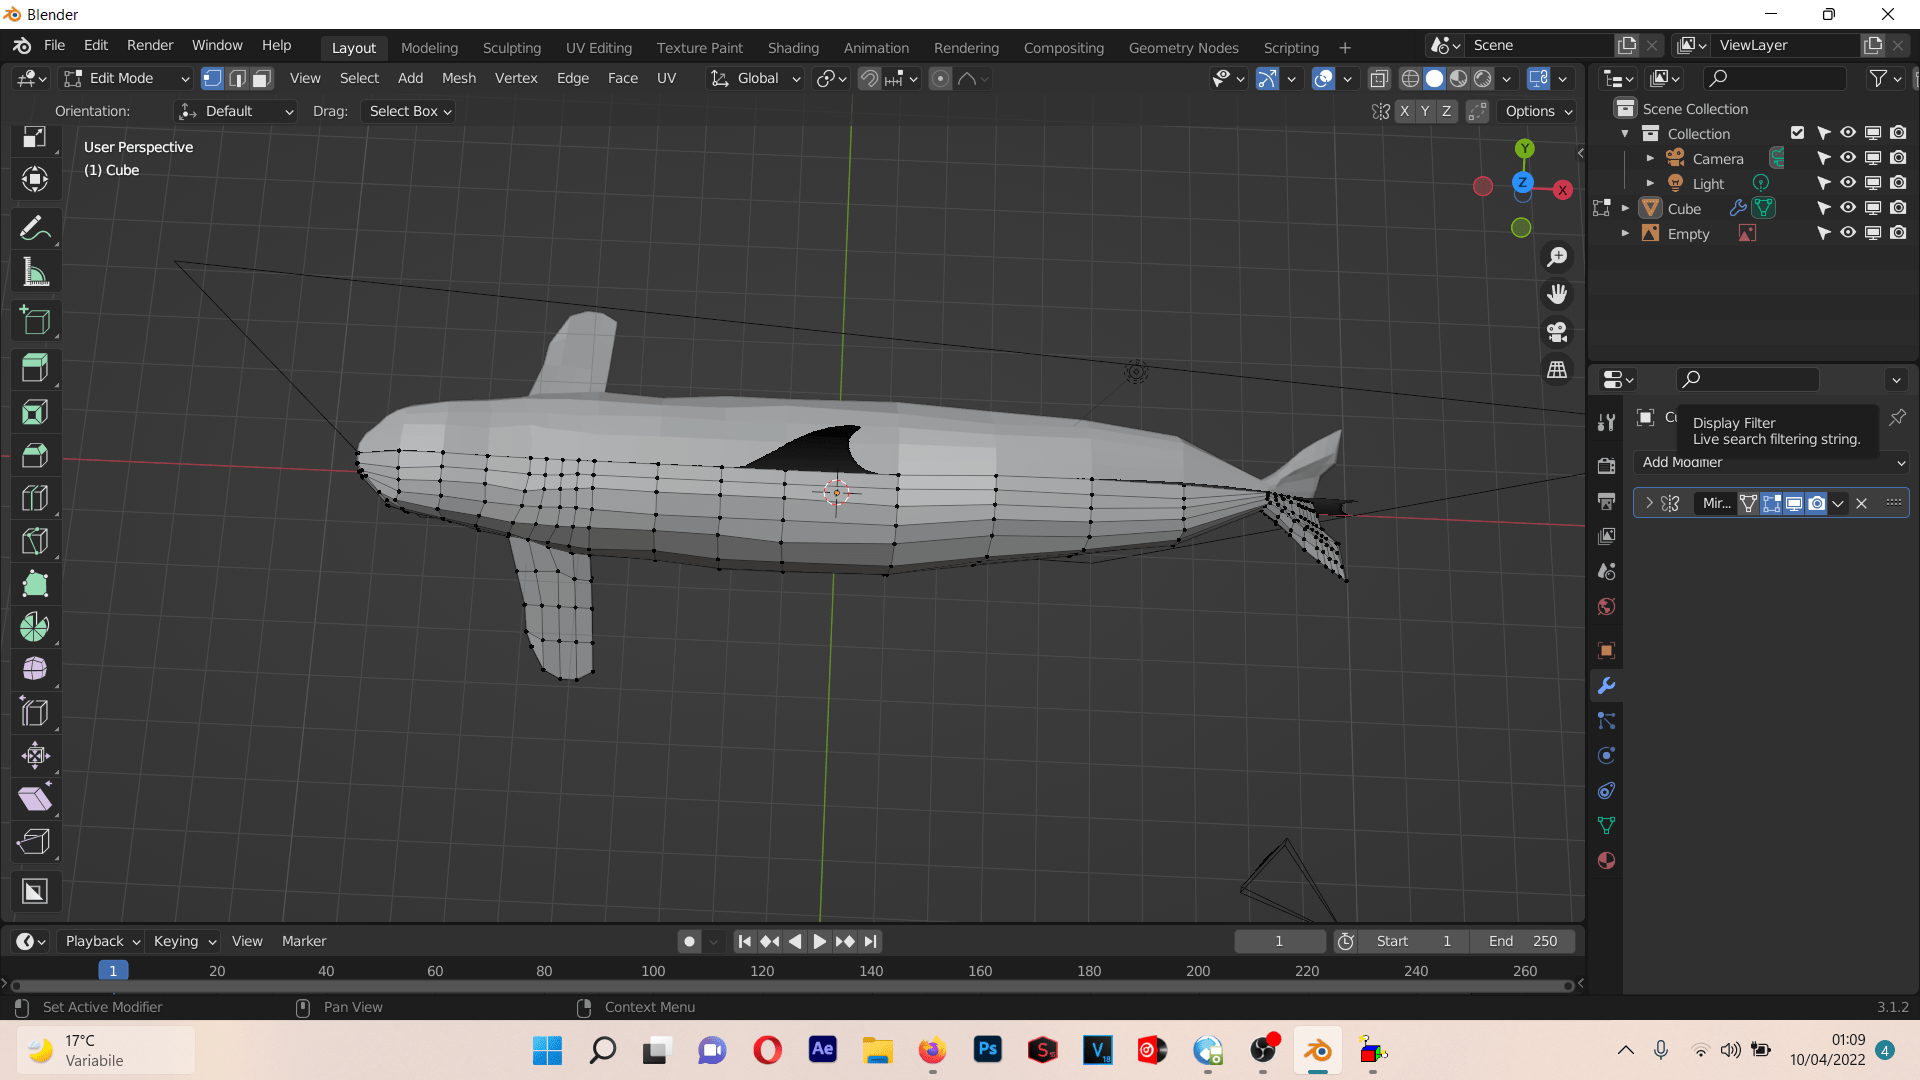Select the Add Cube tool
Screen dimensions: 1920x1080
[35, 321]
